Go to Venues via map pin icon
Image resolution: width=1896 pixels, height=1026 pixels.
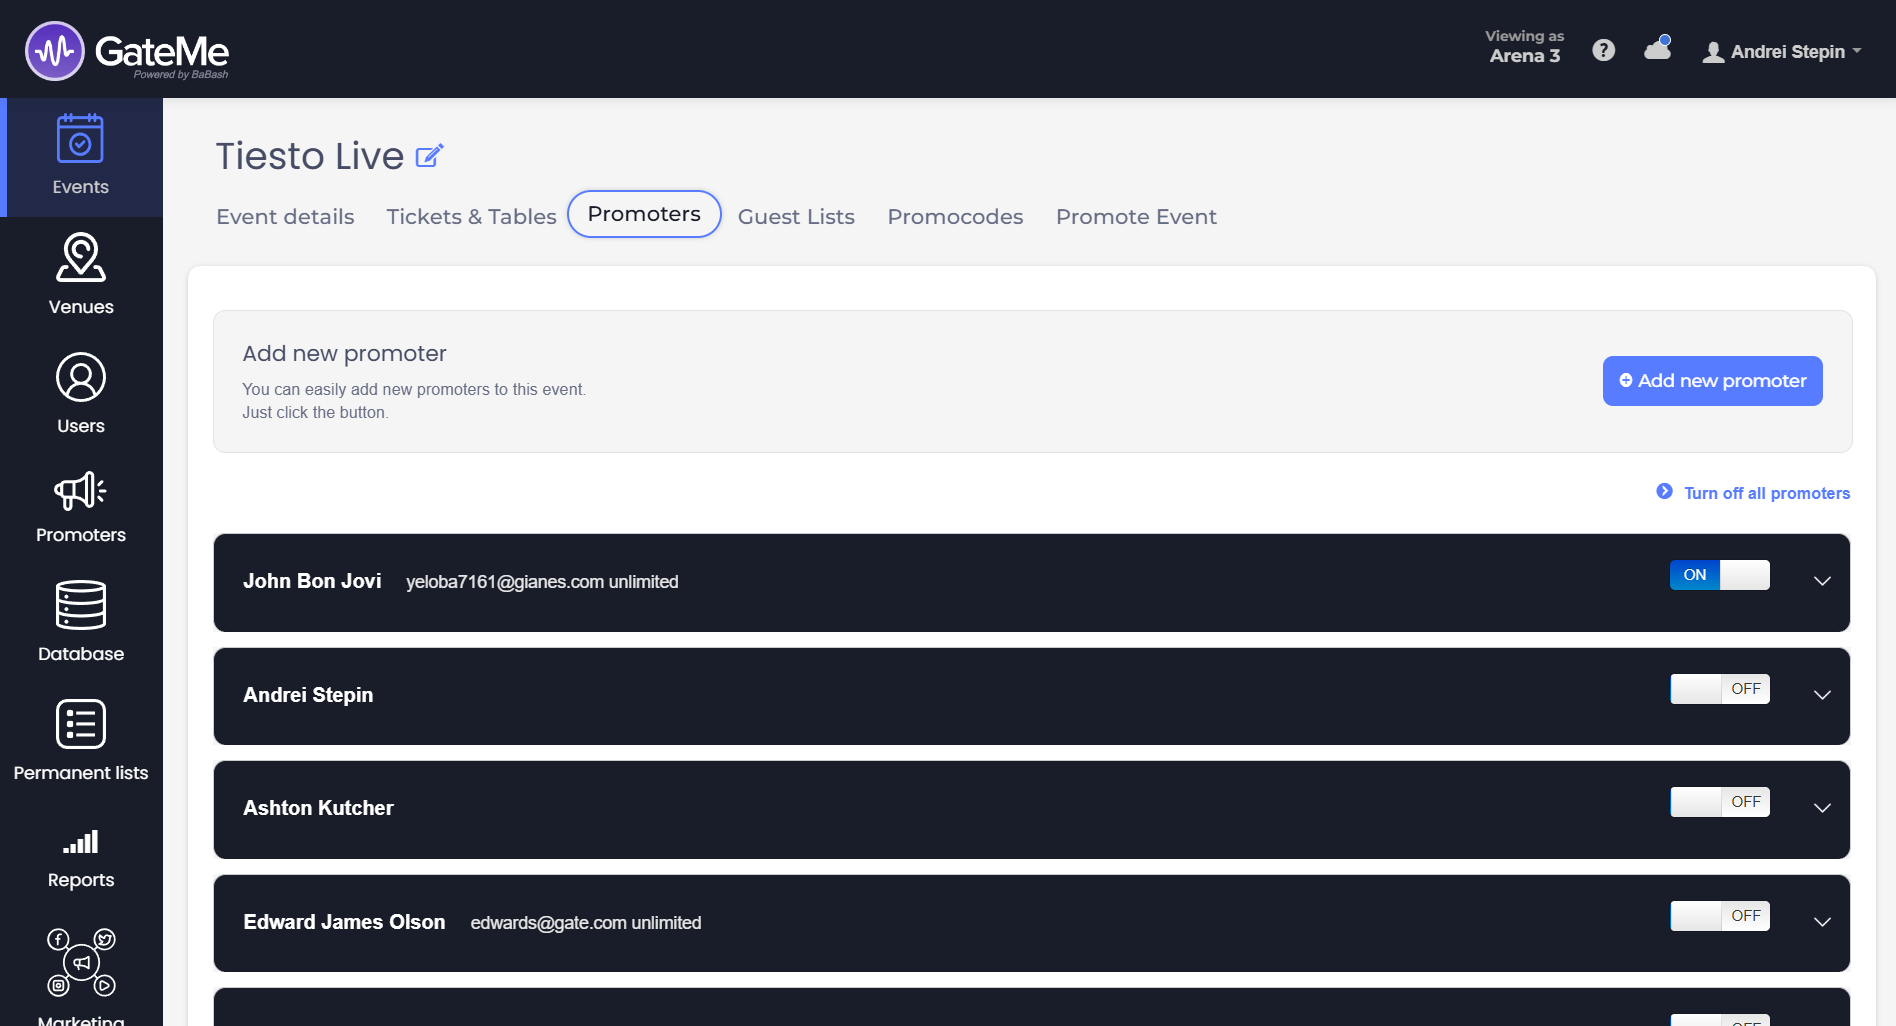click(80, 259)
